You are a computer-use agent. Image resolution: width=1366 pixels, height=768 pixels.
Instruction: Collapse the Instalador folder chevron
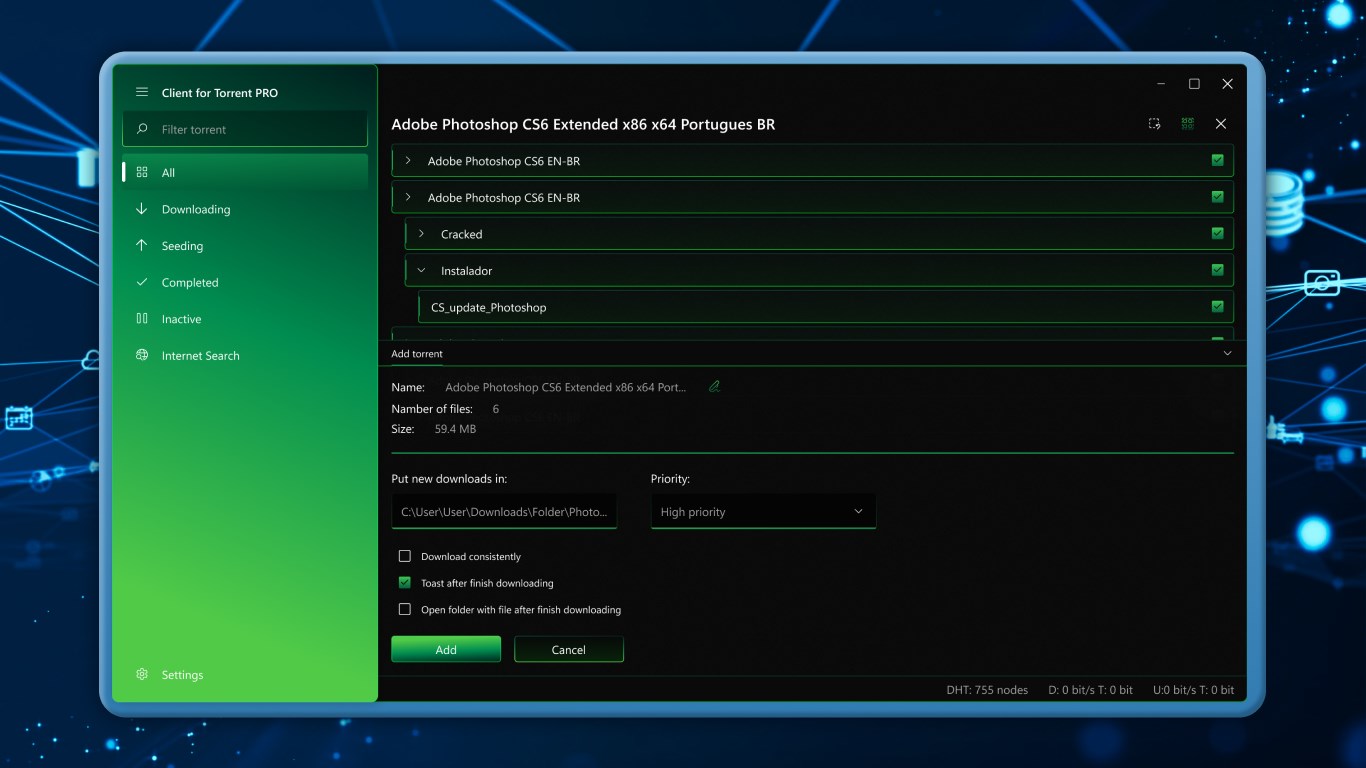click(421, 270)
